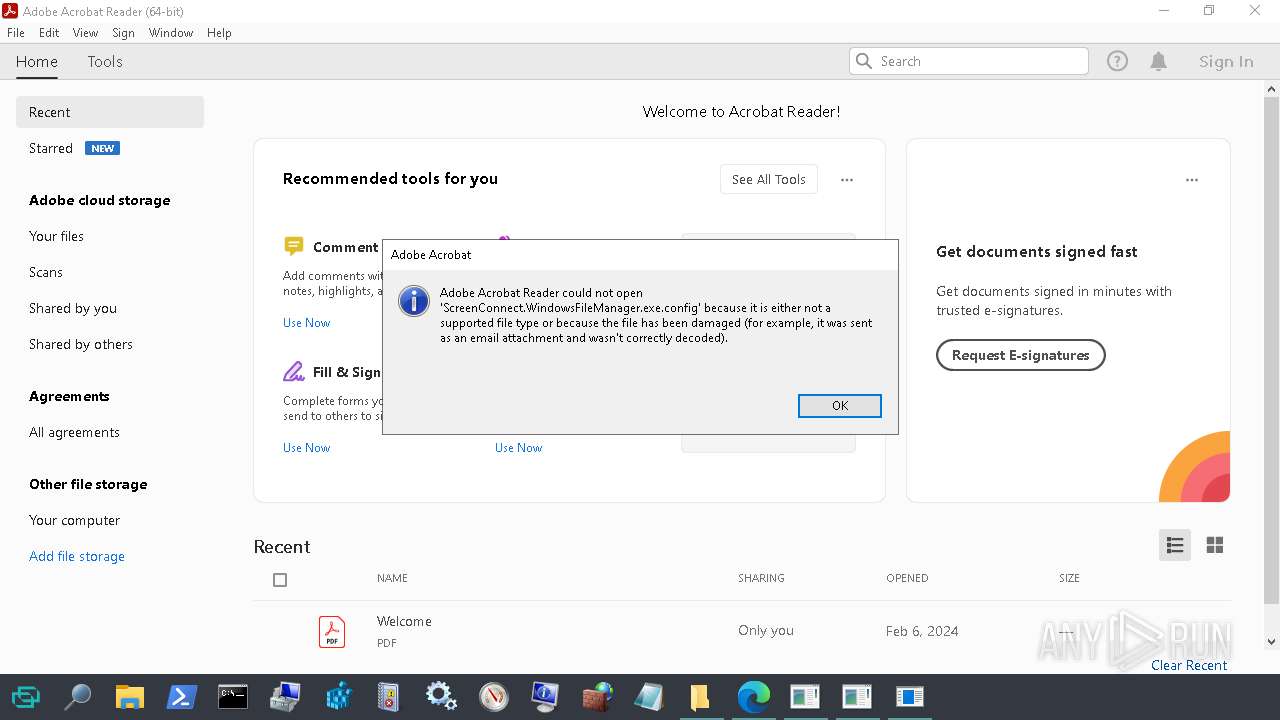This screenshot has width=1280, height=720.
Task: Click Sign In link
Action: (1226, 61)
